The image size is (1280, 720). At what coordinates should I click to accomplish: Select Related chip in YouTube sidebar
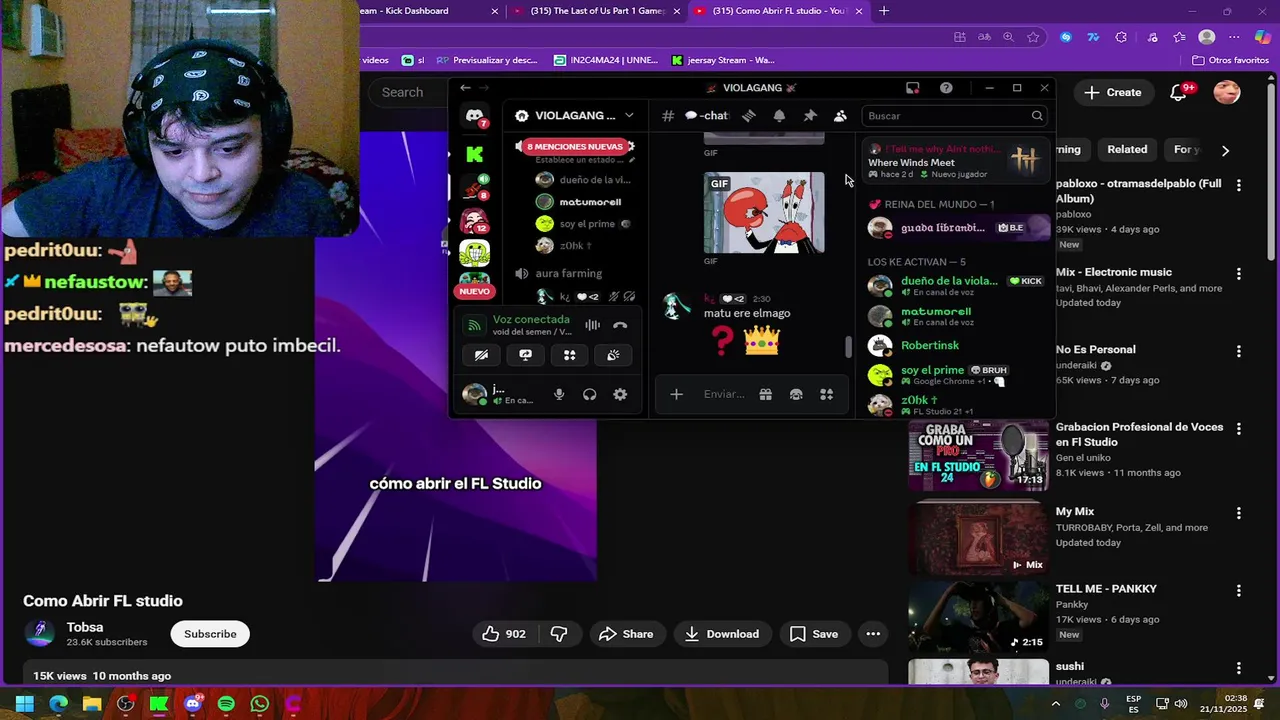click(1127, 149)
